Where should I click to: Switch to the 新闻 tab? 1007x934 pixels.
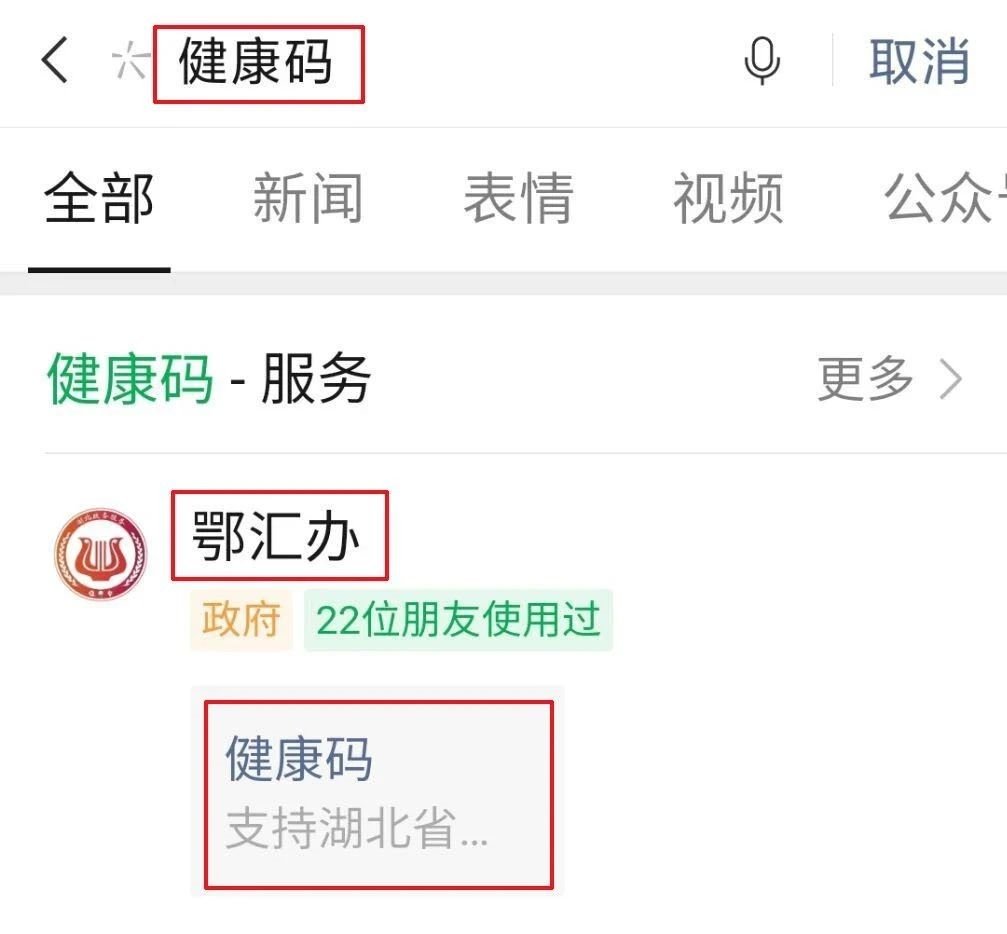pos(308,198)
